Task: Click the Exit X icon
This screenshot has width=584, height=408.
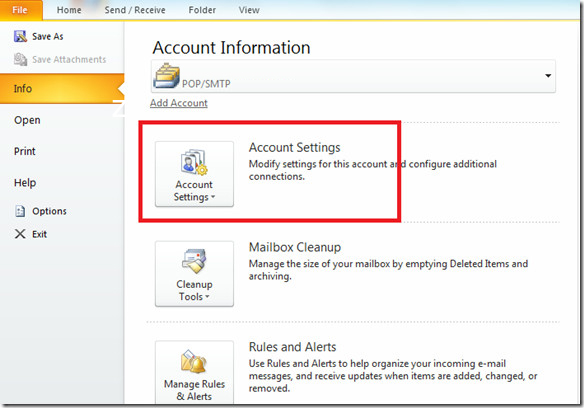Action: coord(20,234)
